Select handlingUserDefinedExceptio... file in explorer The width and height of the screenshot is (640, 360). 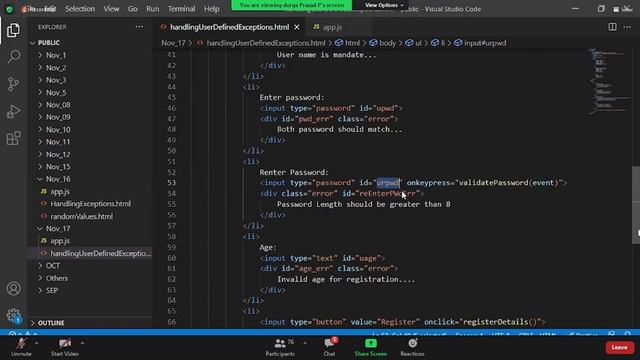(100, 253)
